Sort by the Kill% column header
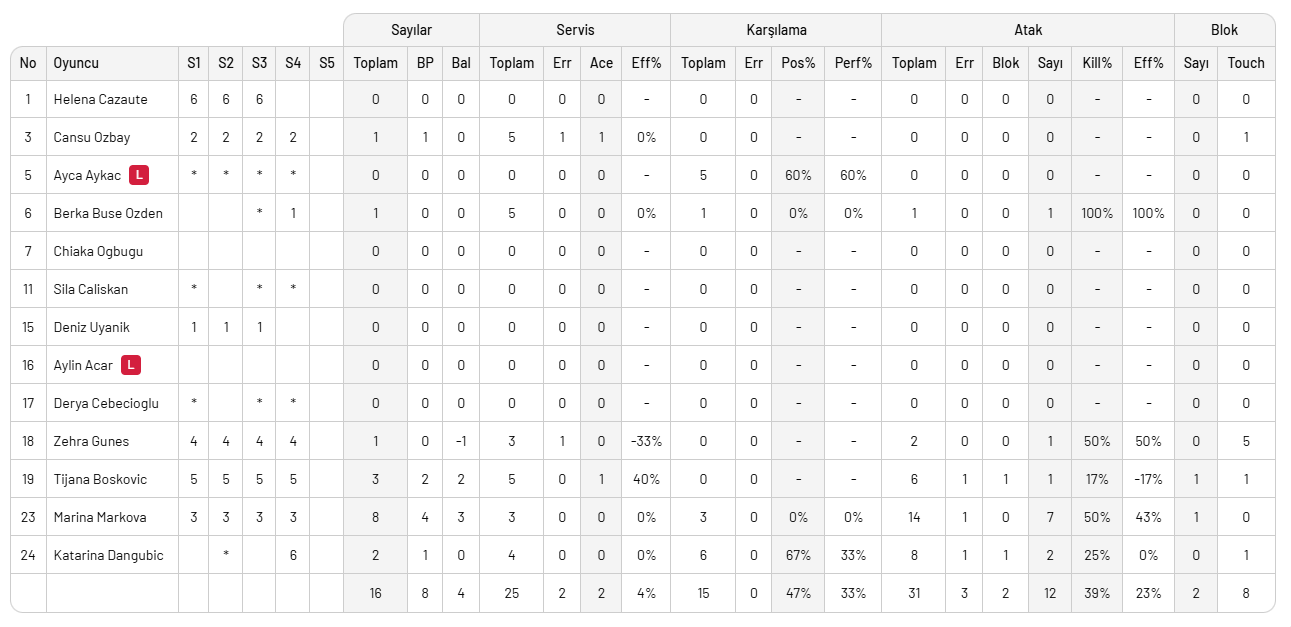 pyautogui.click(x=1097, y=63)
